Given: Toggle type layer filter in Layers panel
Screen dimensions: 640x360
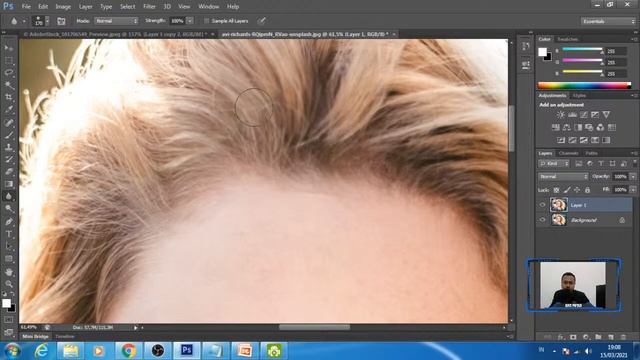Looking at the screenshot, I should [601, 164].
